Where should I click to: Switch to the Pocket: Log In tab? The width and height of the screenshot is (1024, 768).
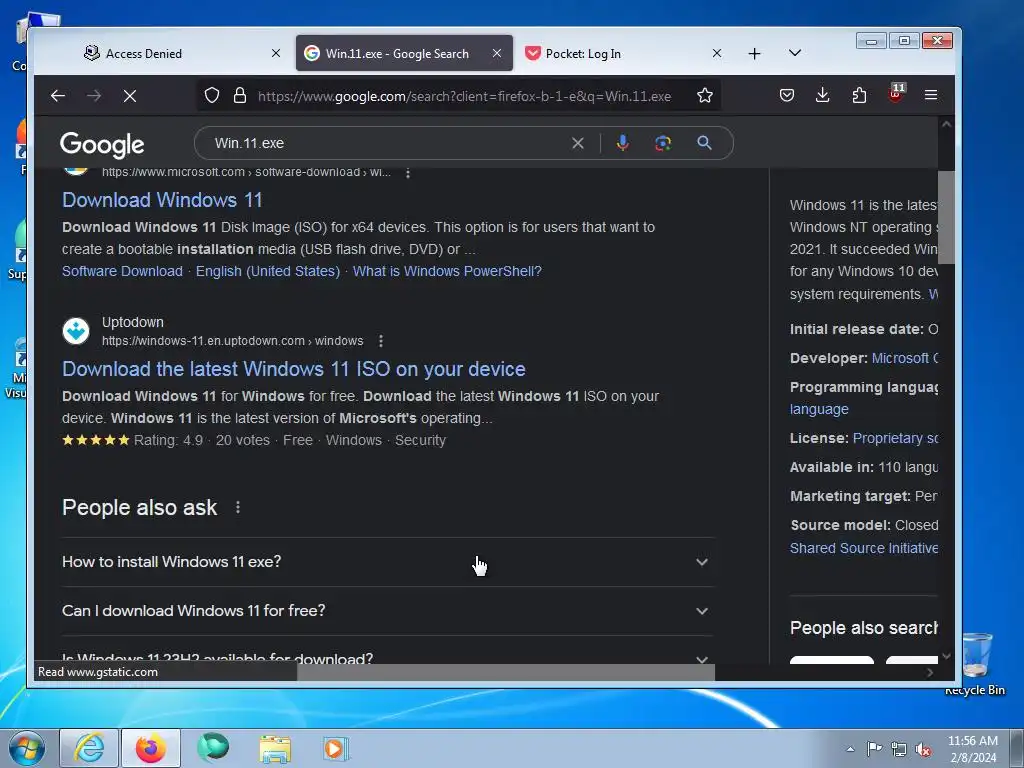(x=624, y=54)
